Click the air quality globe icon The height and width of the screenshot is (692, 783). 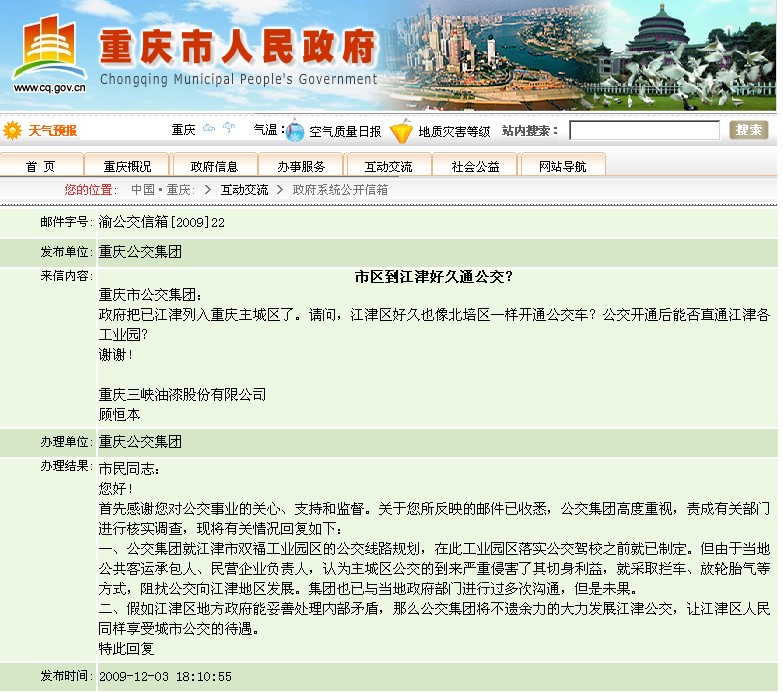[295, 131]
